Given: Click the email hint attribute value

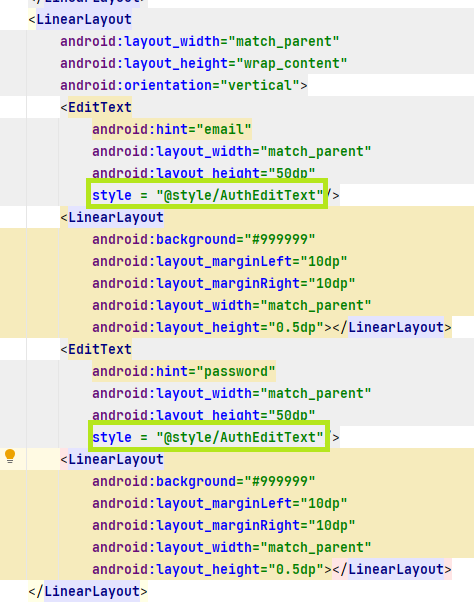Looking at the screenshot, I should [224, 129].
